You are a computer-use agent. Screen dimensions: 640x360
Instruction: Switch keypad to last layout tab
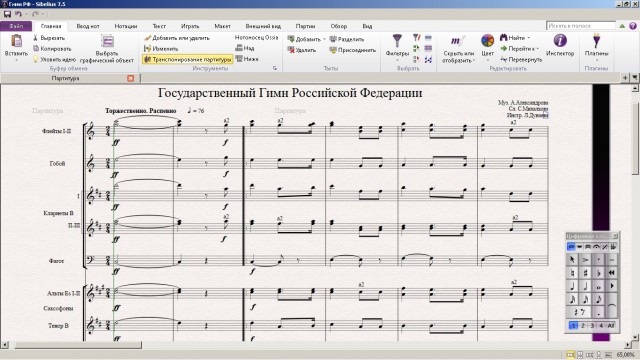(613, 247)
